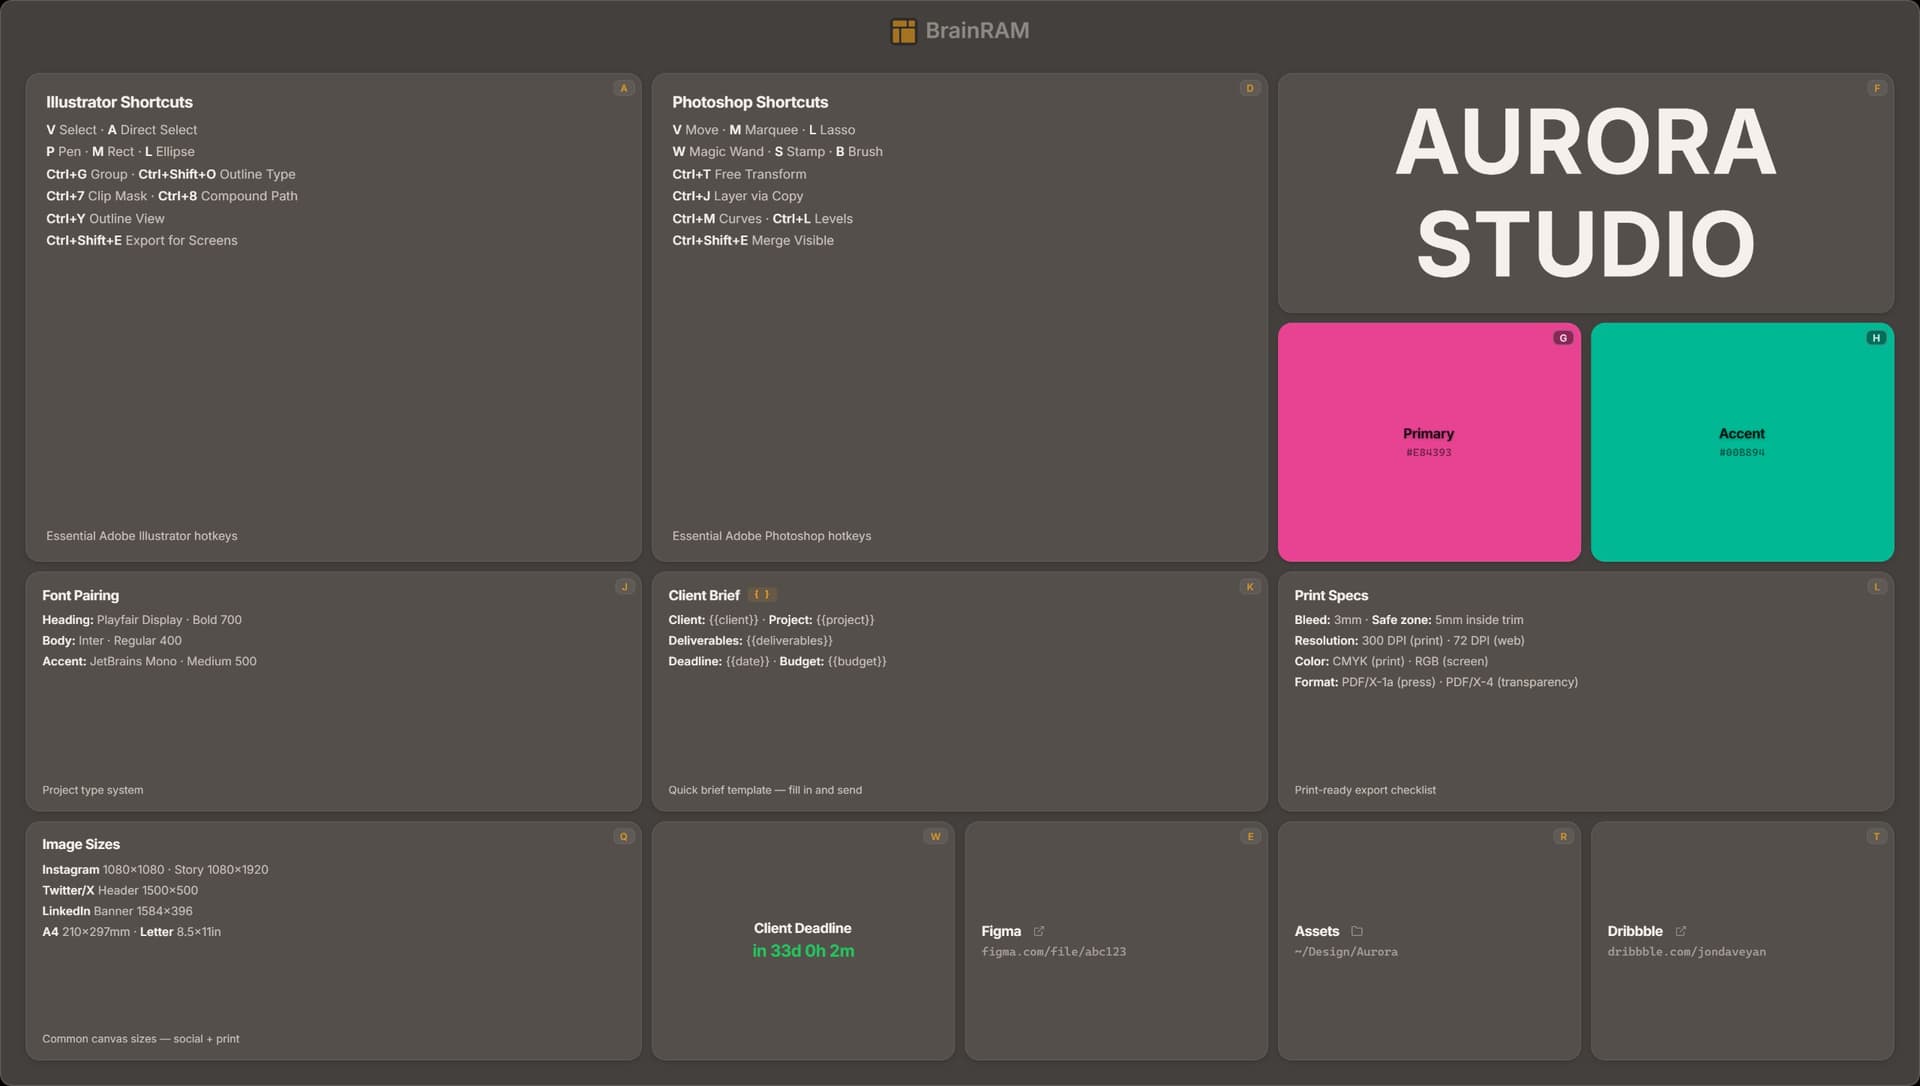Click the E key badge on Figma card
Viewport: 1920px width, 1086px height.
[1250, 837]
